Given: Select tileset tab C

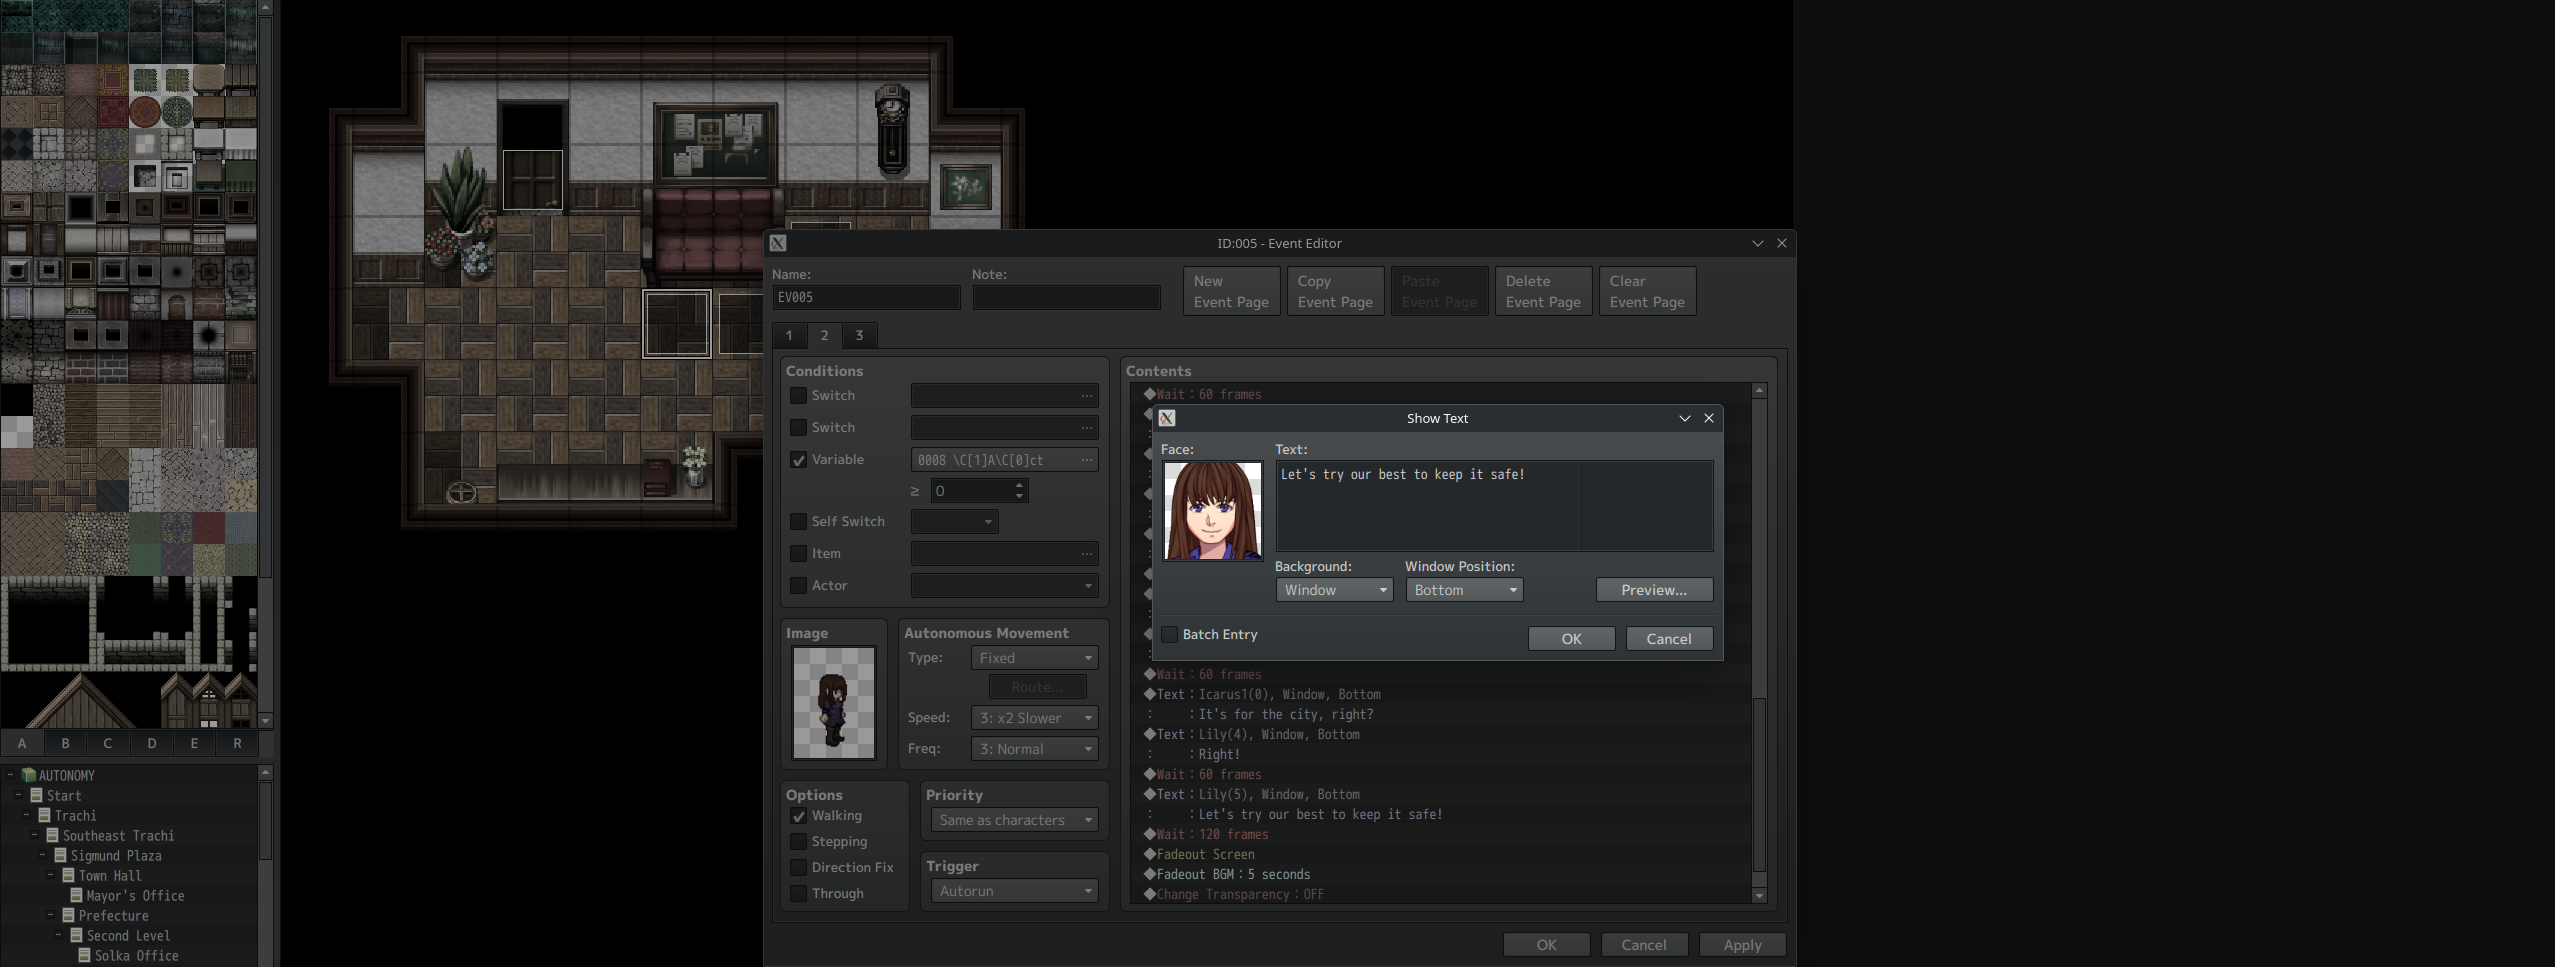Looking at the screenshot, I should tap(108, 743).
